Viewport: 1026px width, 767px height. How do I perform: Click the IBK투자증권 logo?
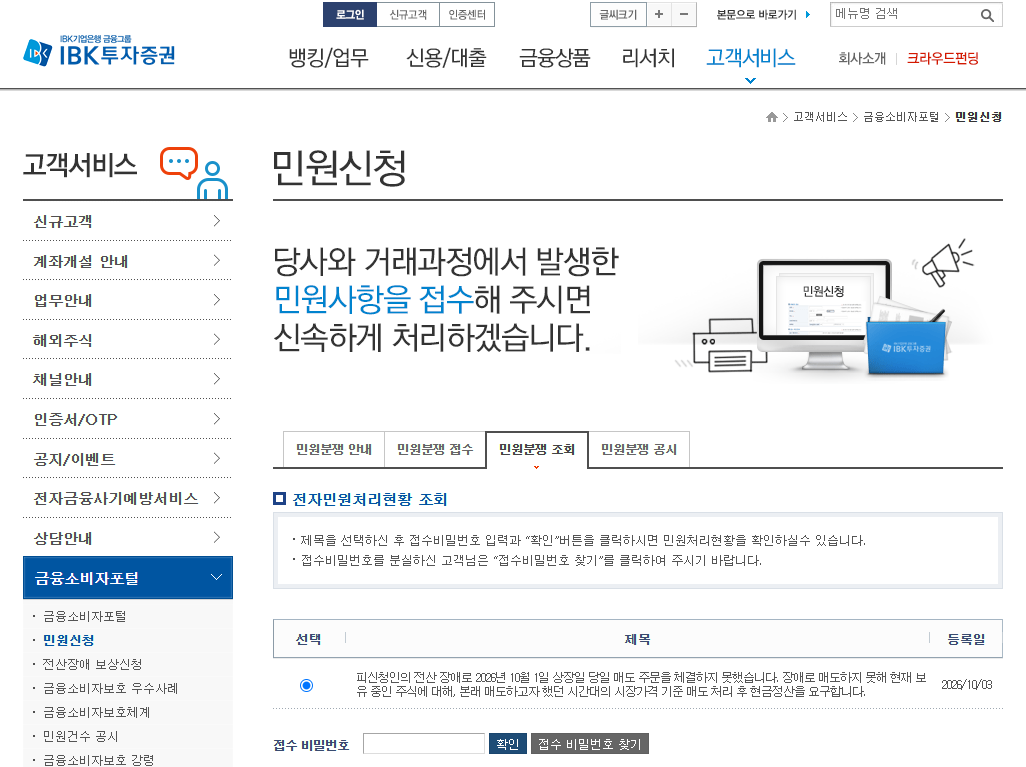click(99, 51)
